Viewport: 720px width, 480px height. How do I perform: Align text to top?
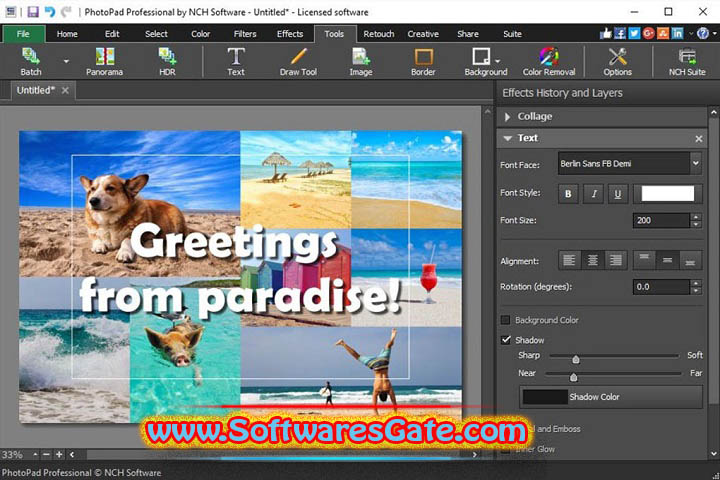644,260
